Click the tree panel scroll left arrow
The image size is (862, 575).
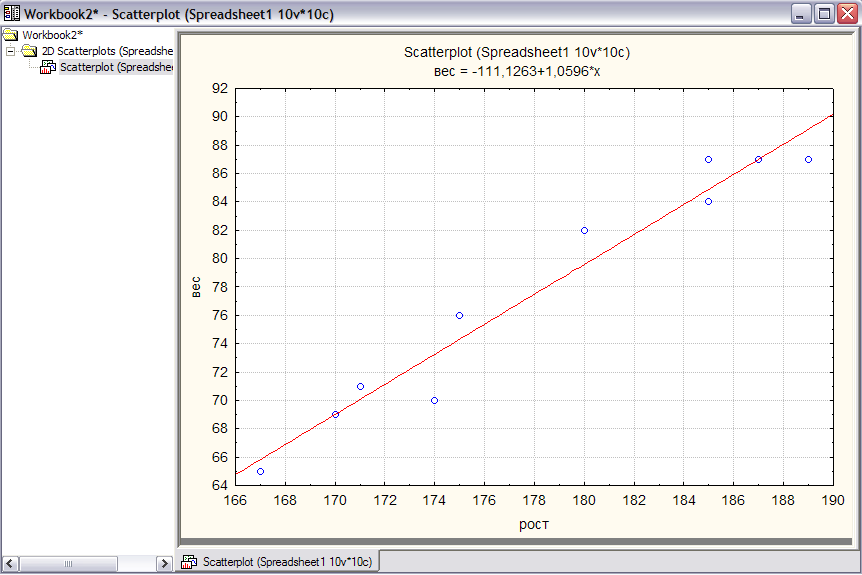coord(10,563)
